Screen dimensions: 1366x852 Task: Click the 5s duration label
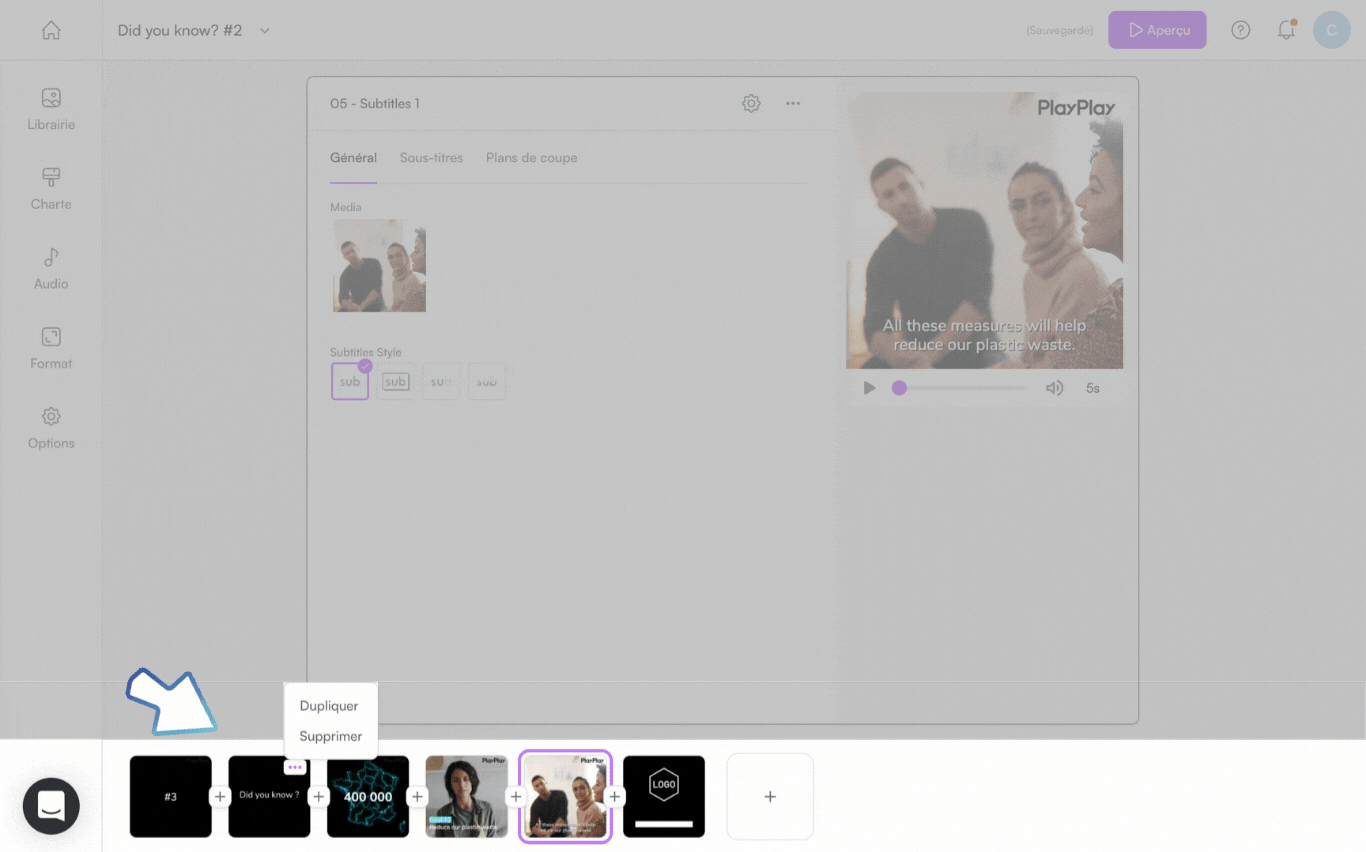(x=1093, y=388)
